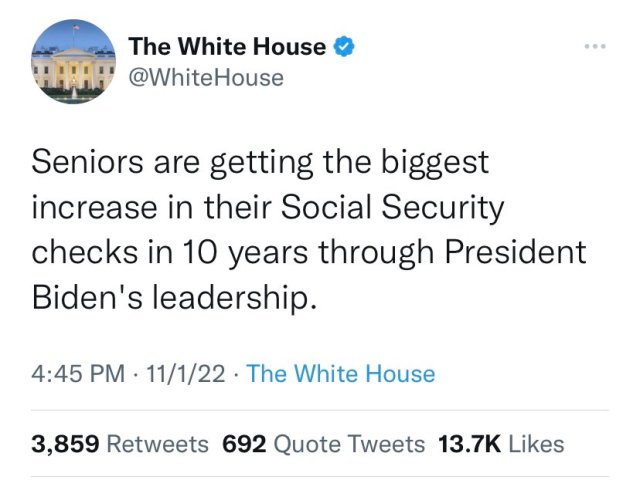Open "The White House" bold display name

228,46
